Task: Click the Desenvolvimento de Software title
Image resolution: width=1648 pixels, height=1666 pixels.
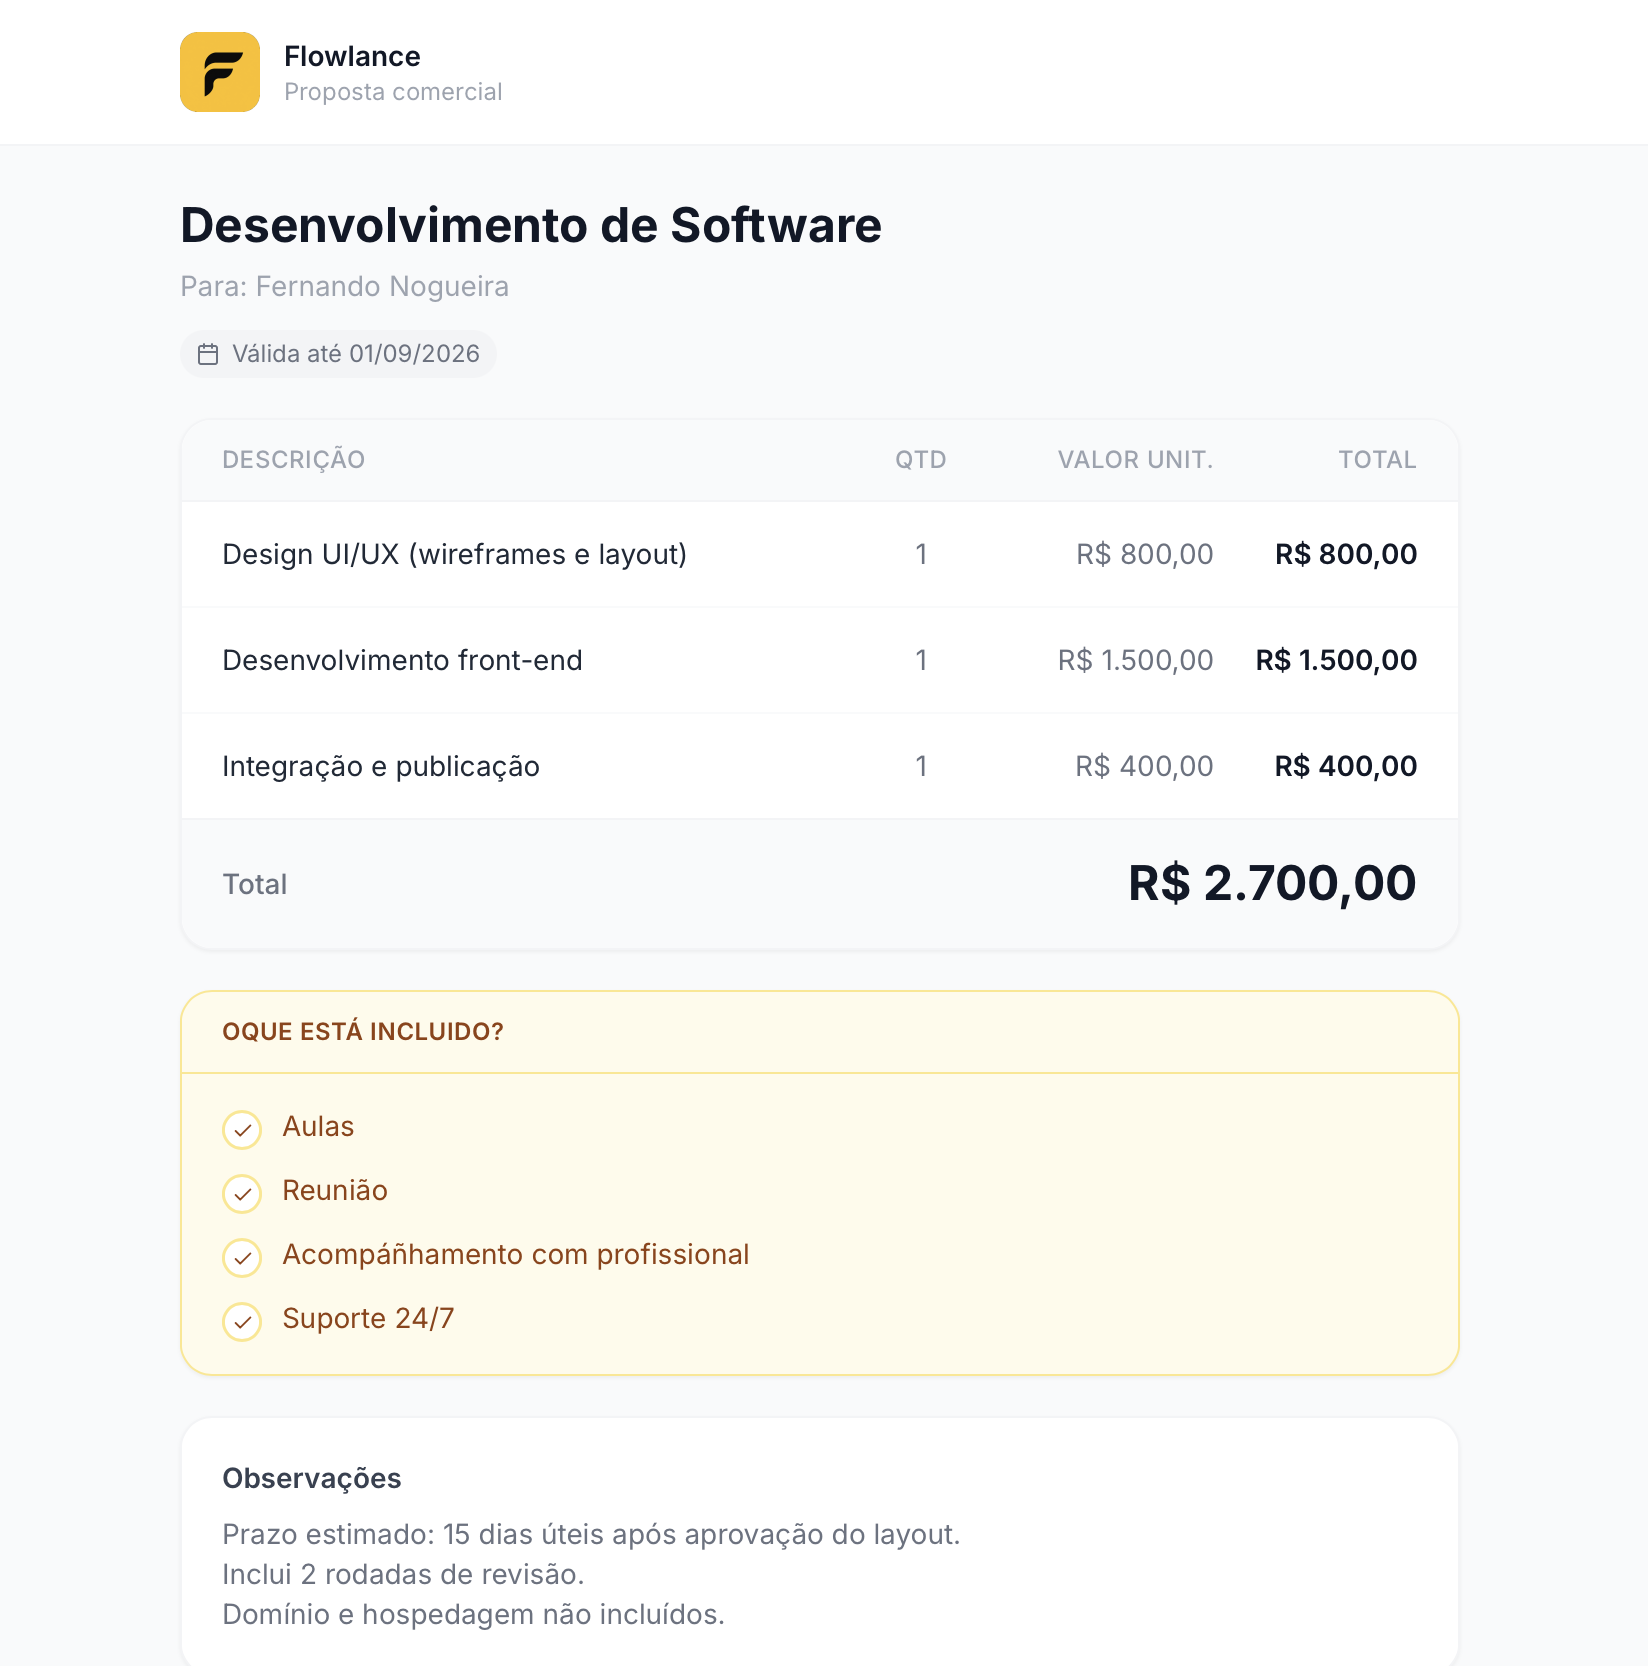Action: 531,225
